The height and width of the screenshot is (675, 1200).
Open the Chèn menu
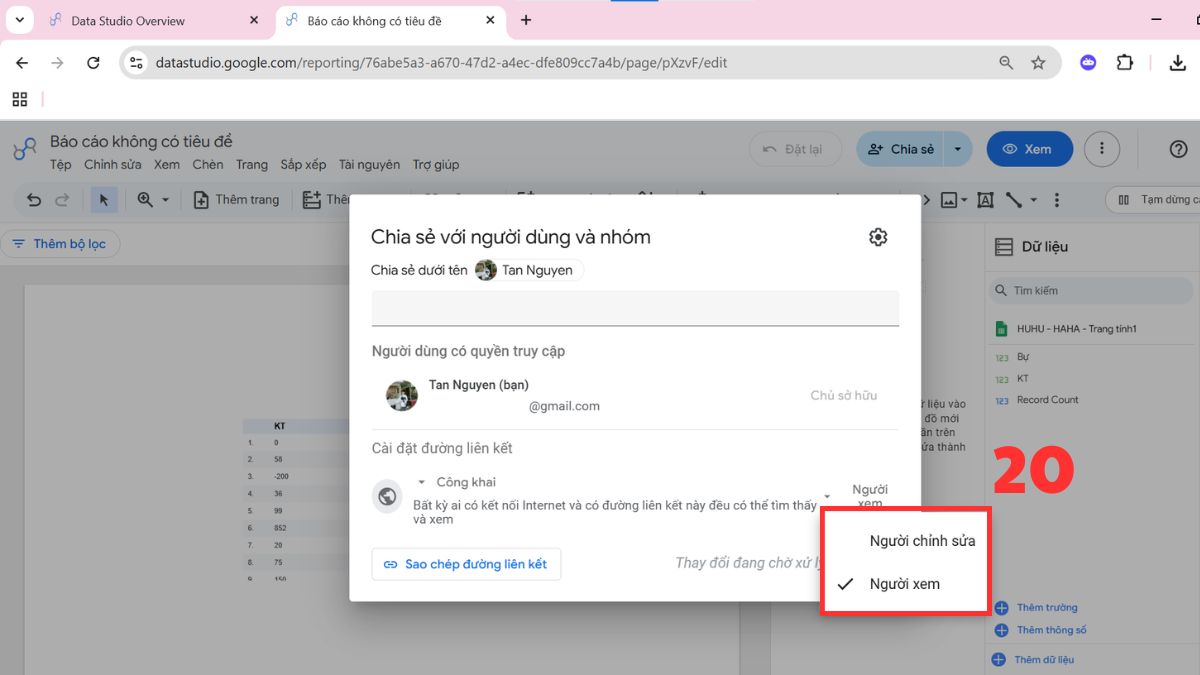coord(208,165)
